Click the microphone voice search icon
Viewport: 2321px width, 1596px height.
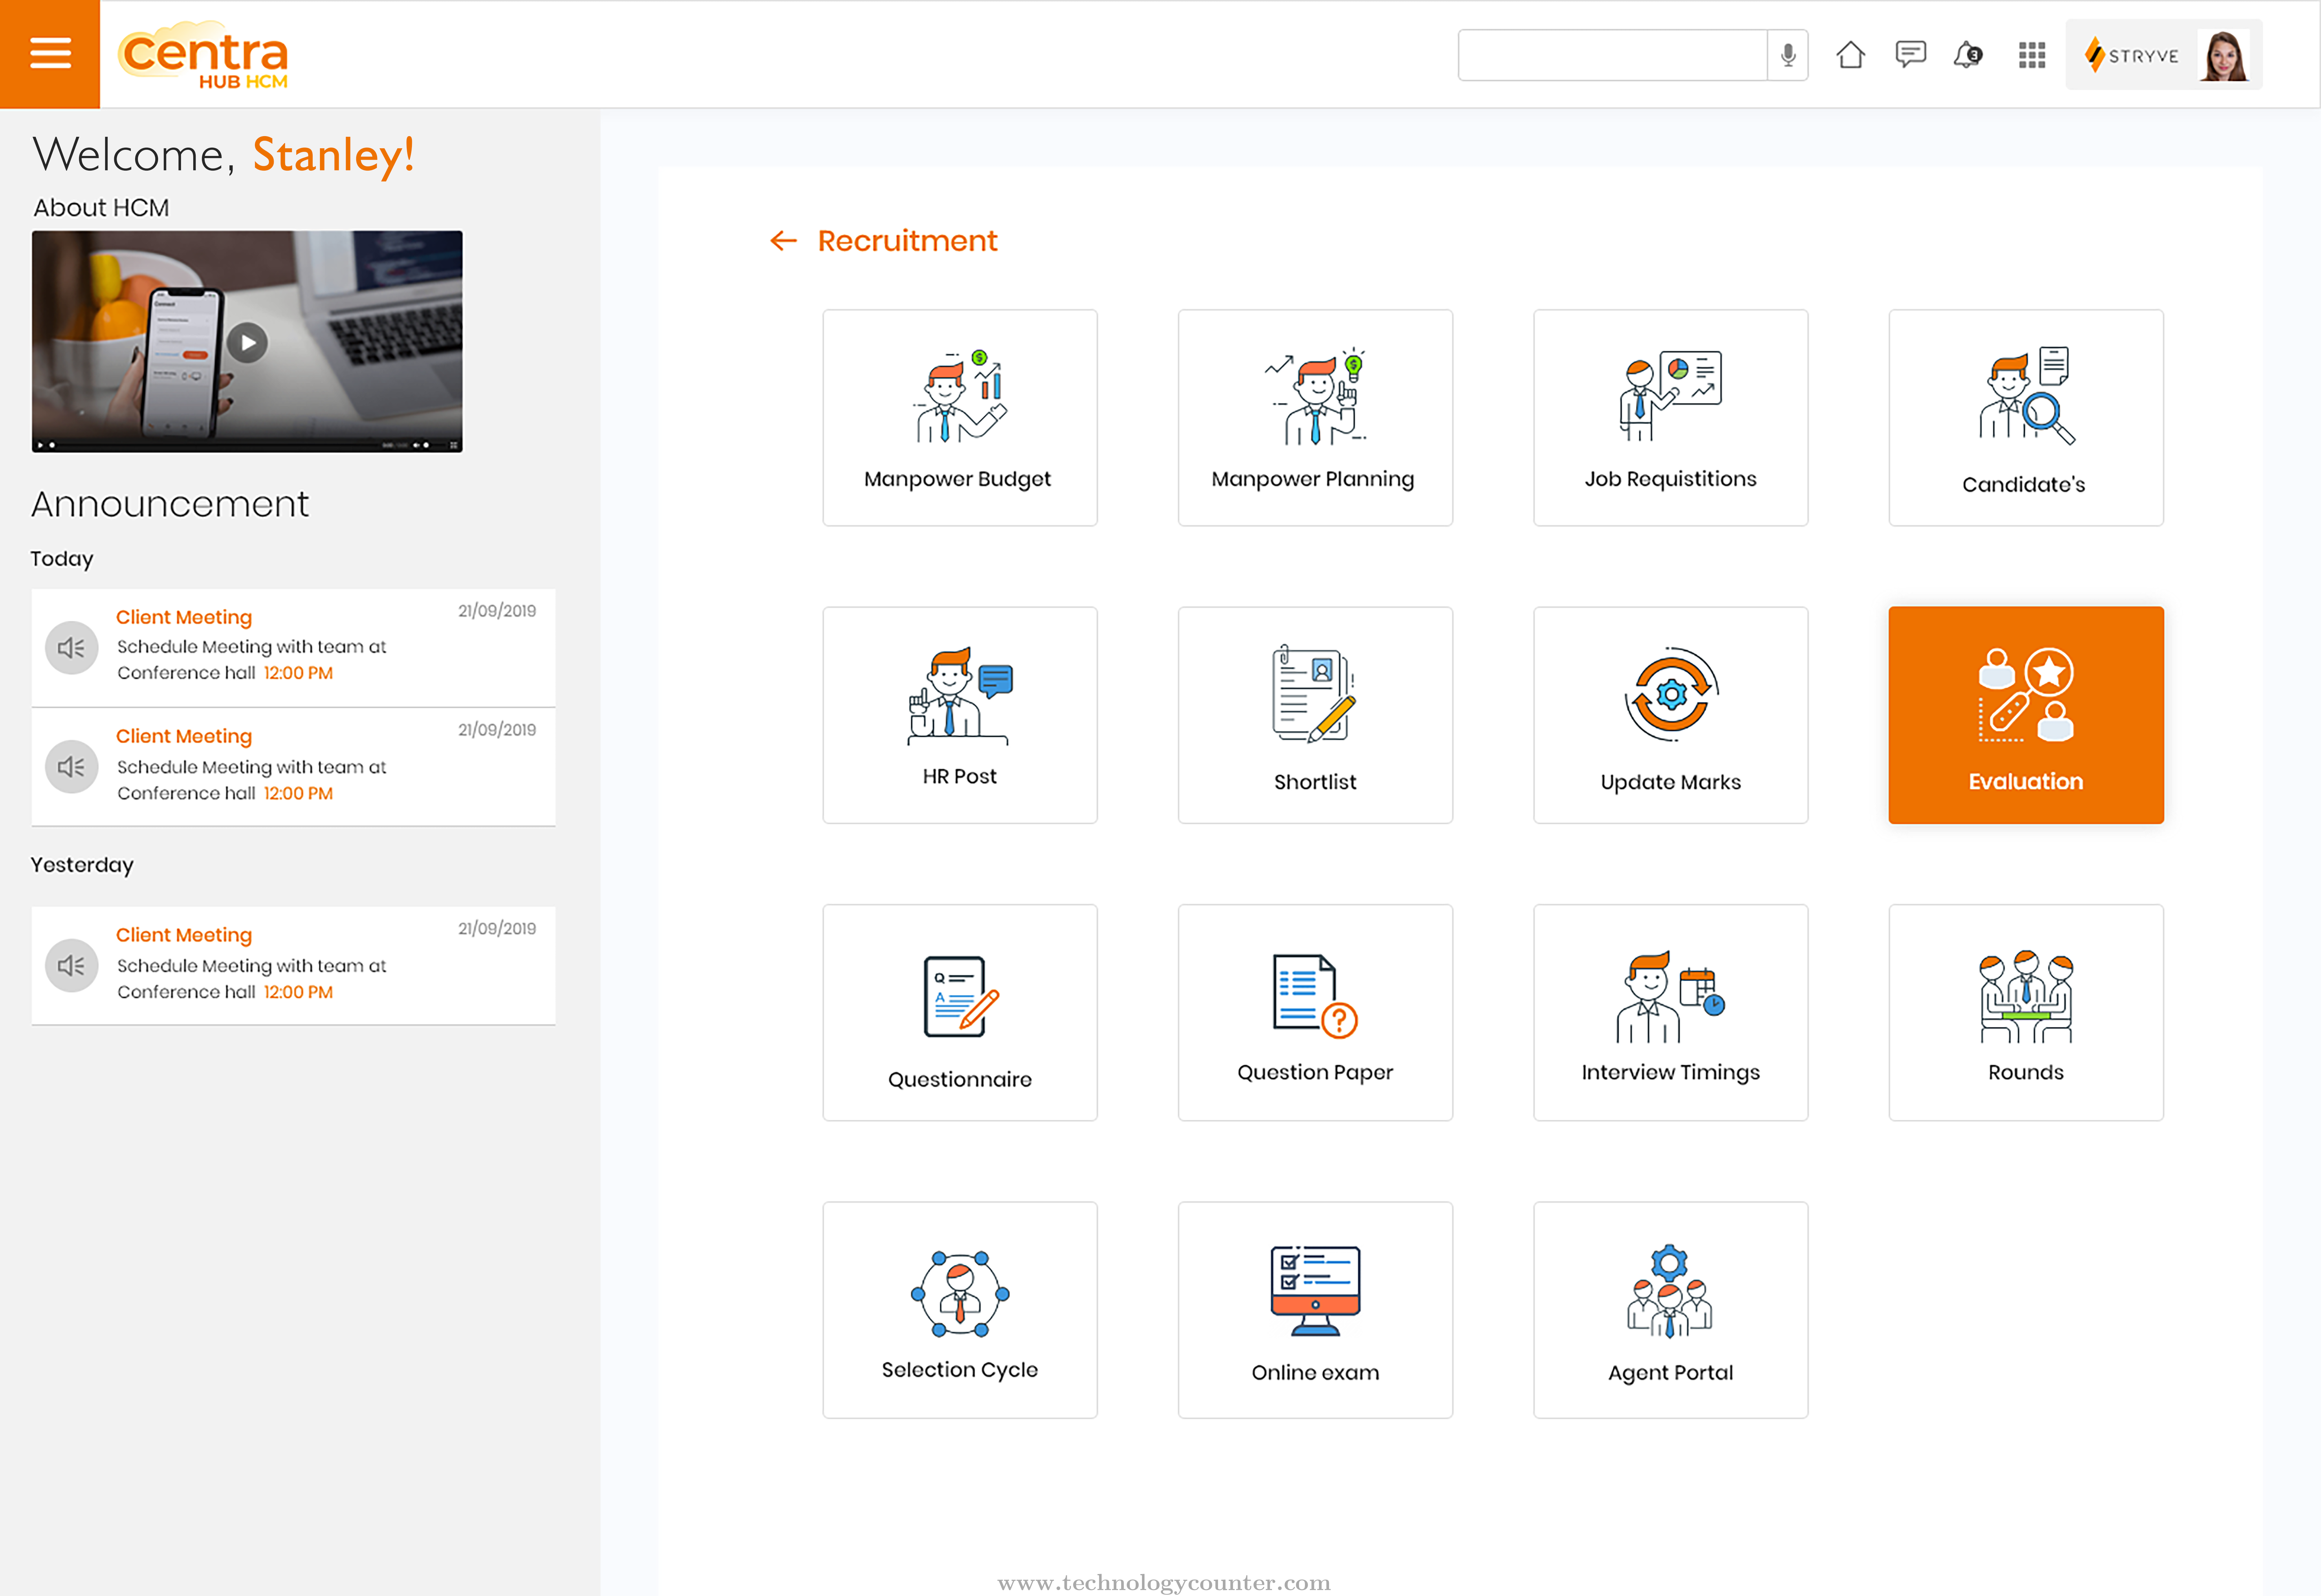1788,55
